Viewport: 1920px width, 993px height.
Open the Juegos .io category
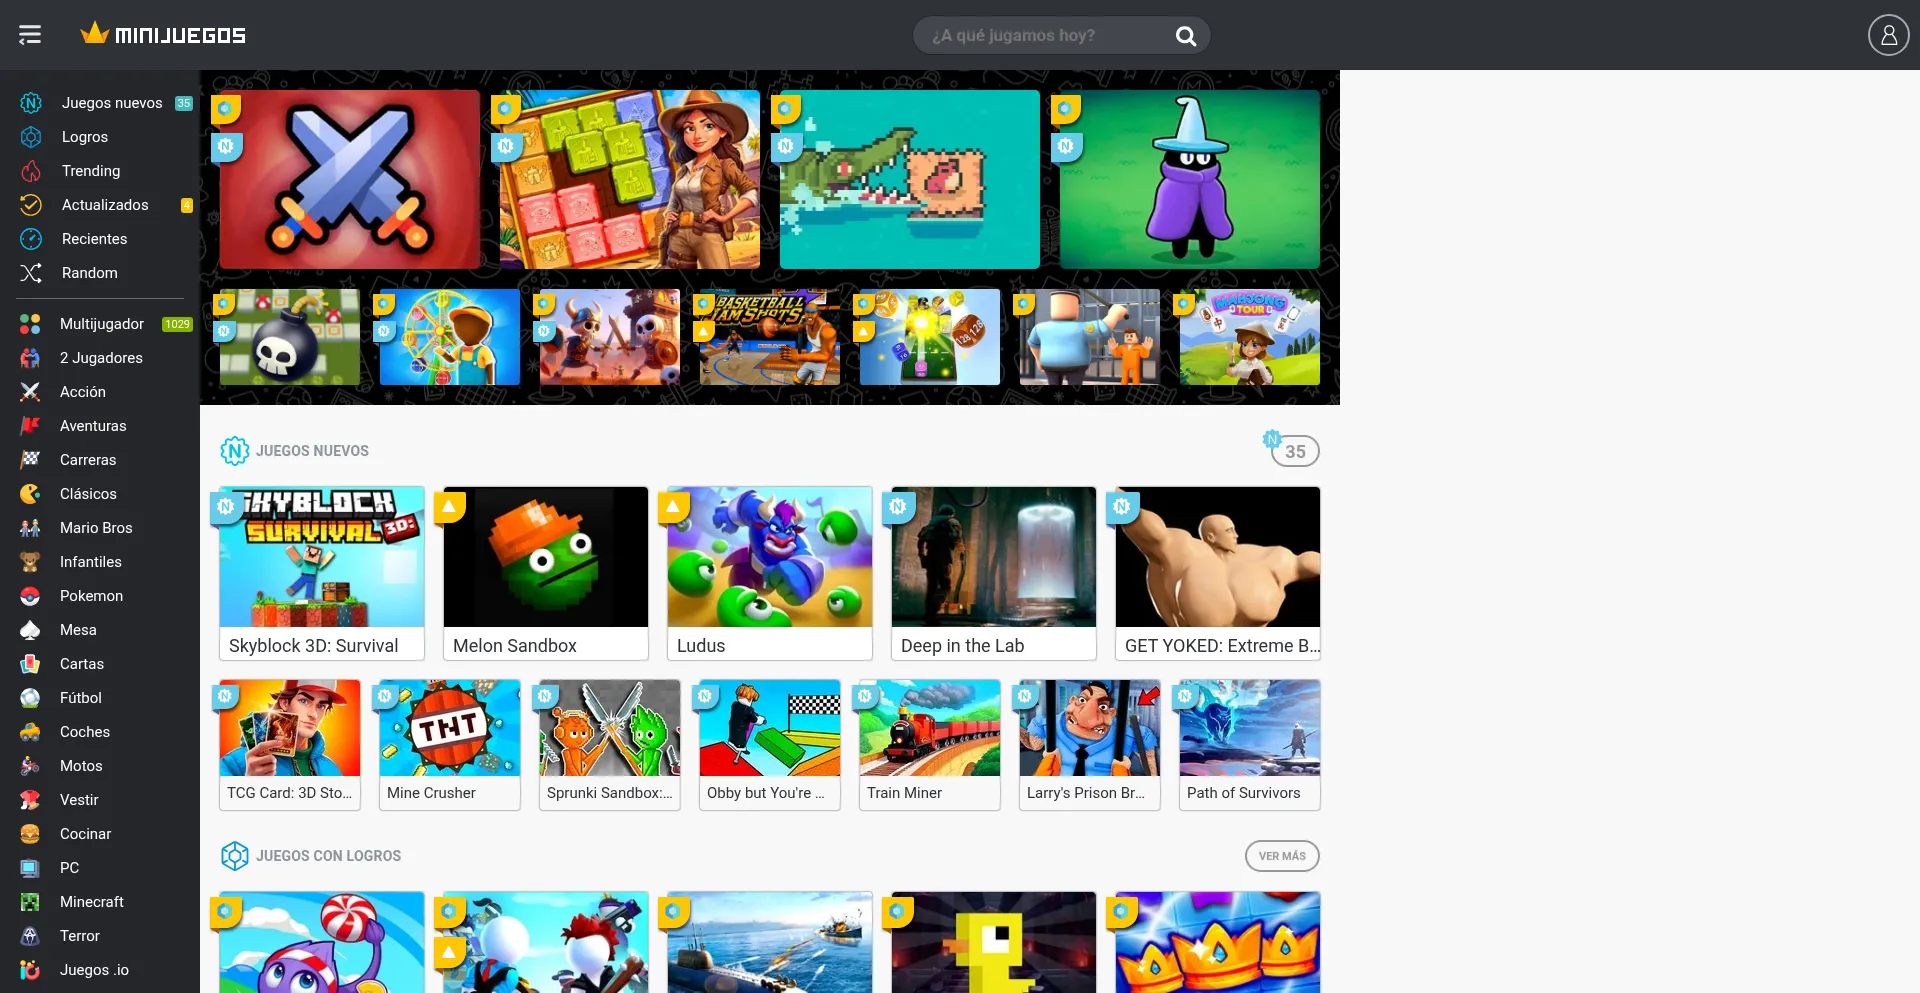(100, 970)
